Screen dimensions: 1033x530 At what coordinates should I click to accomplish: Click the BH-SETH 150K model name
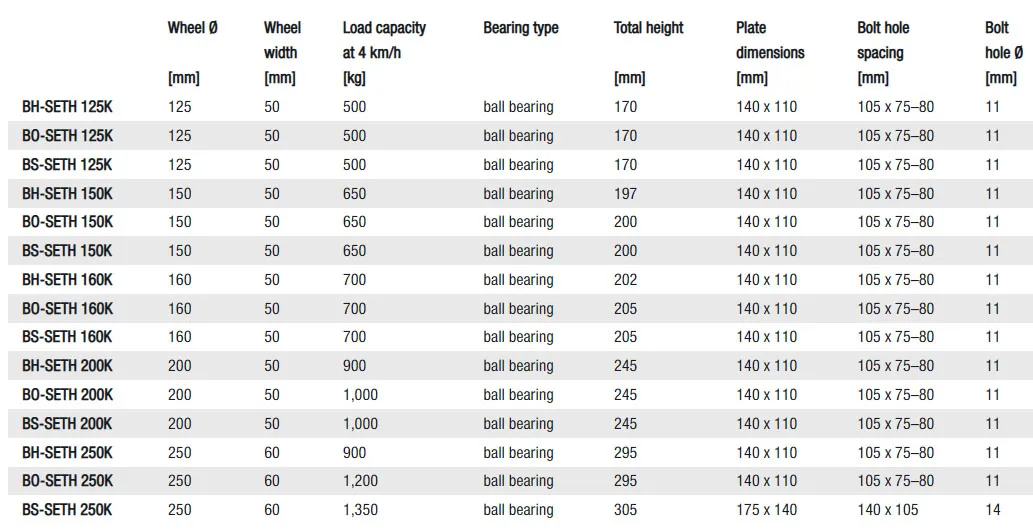click(67, 194)
